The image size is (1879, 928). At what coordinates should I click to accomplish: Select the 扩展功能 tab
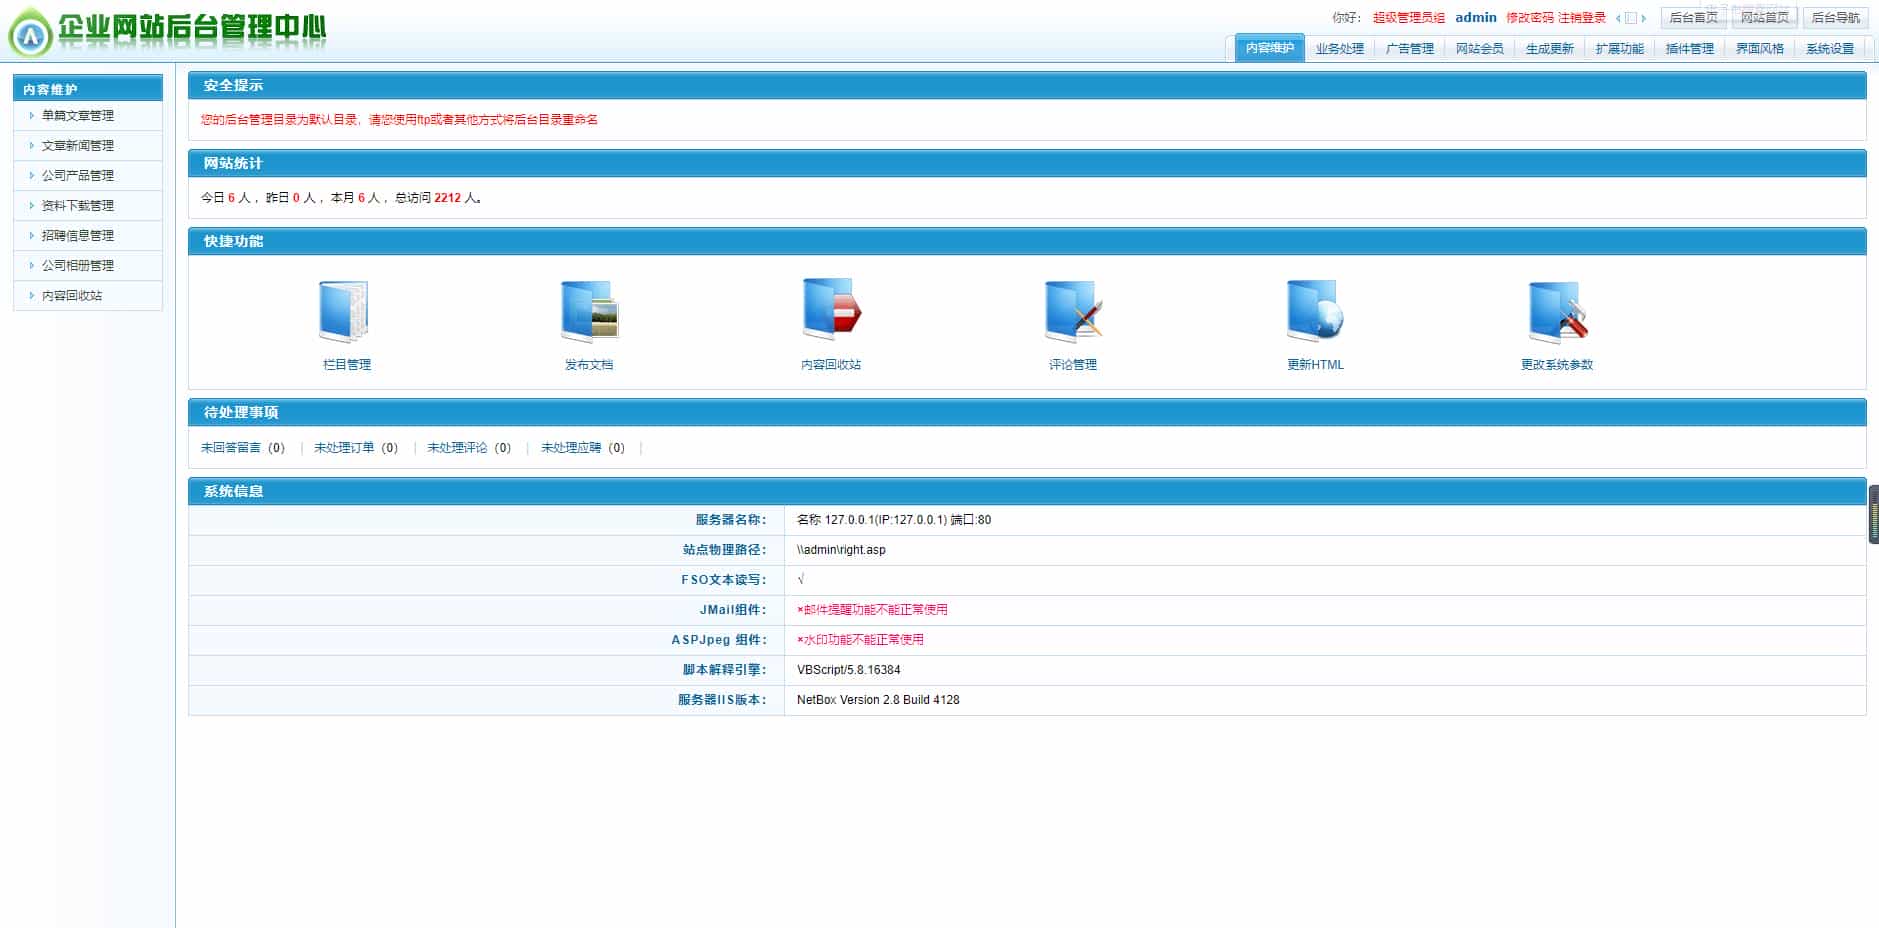pos(1620,48)
